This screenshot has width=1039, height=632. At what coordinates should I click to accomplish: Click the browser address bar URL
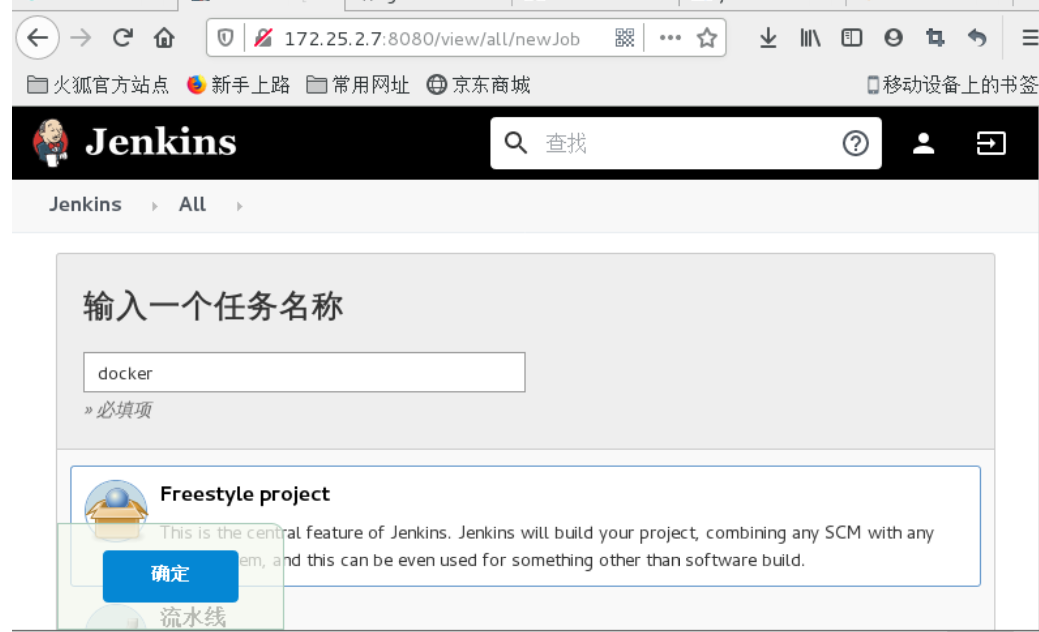click(x=432, y=38)
